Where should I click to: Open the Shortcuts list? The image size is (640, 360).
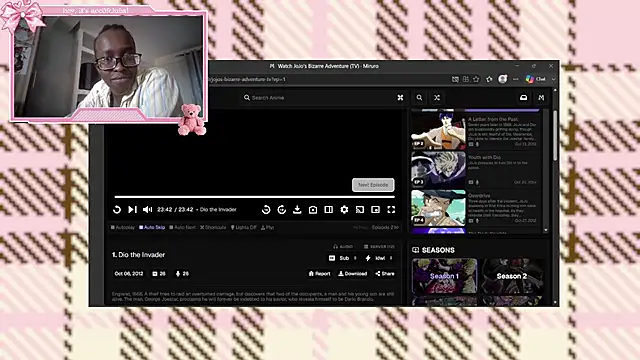[213, 228]
